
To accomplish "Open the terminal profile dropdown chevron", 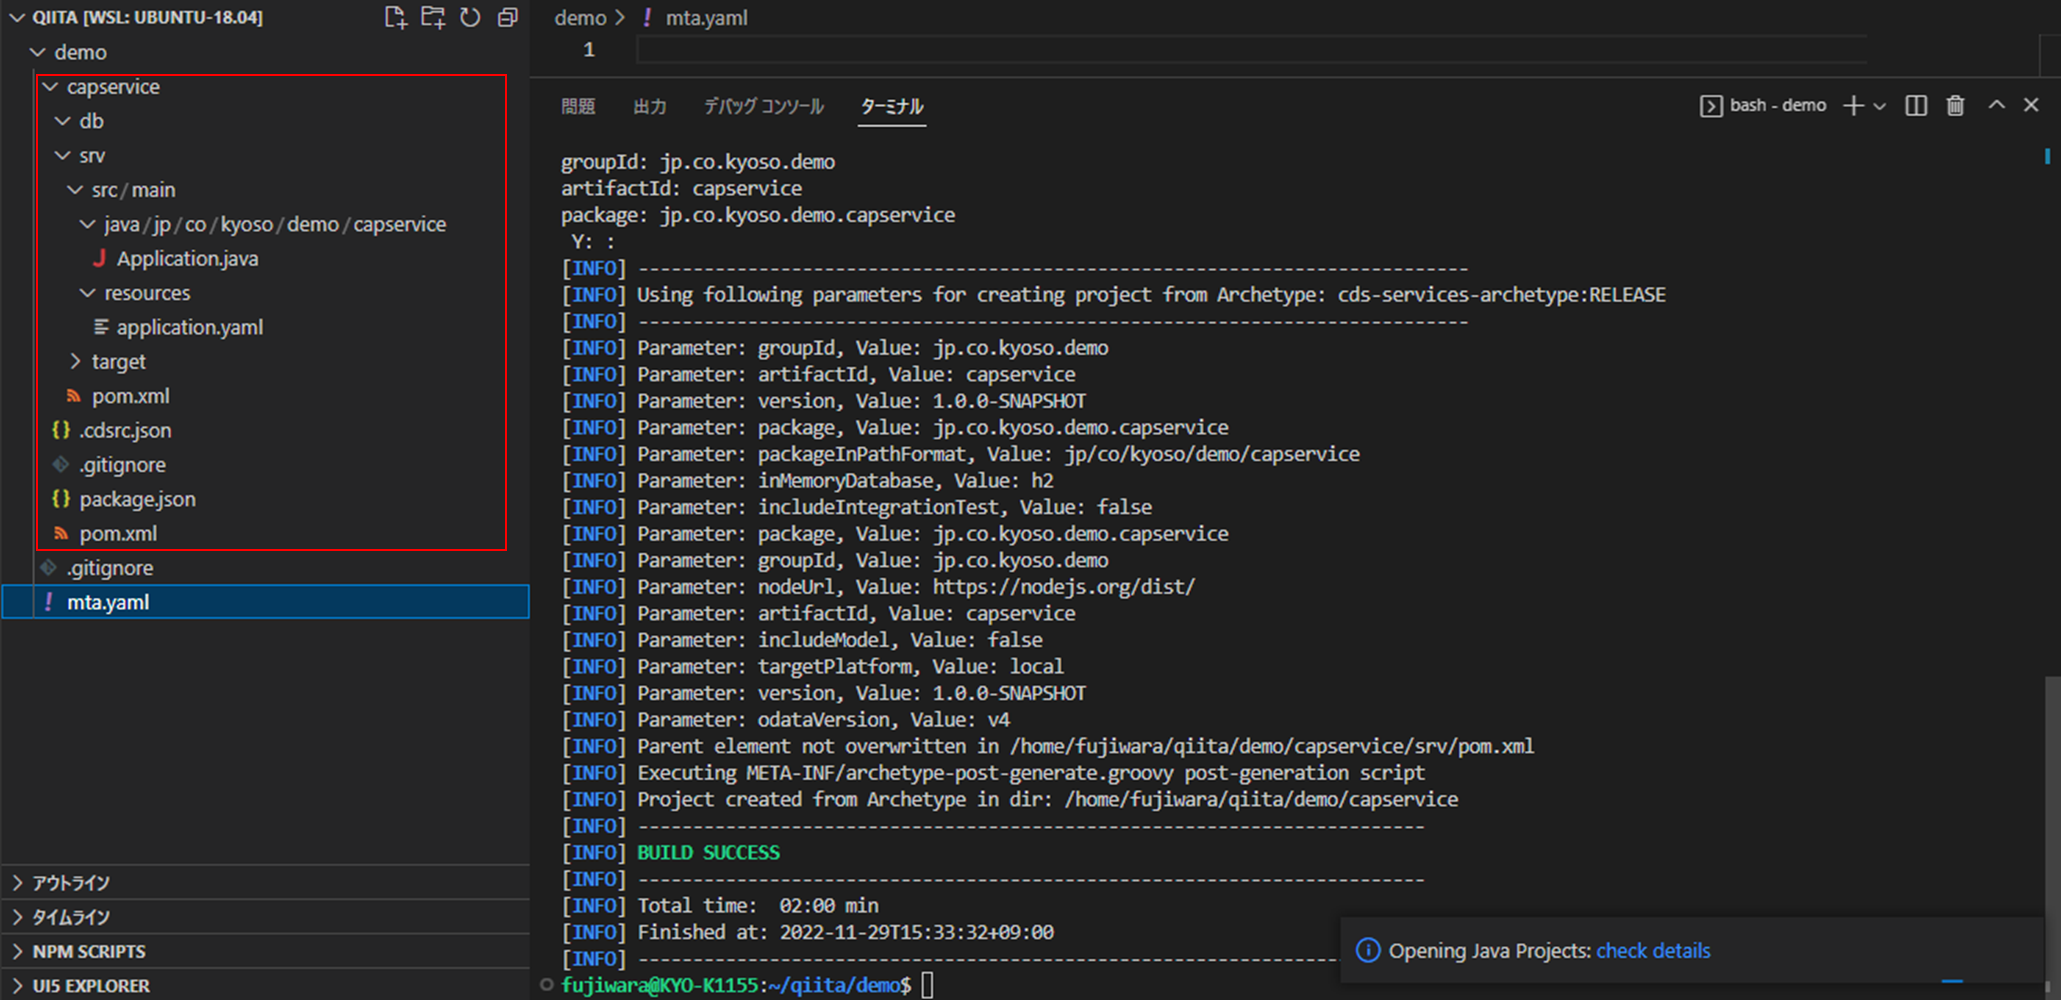I will pos(1881,105).
